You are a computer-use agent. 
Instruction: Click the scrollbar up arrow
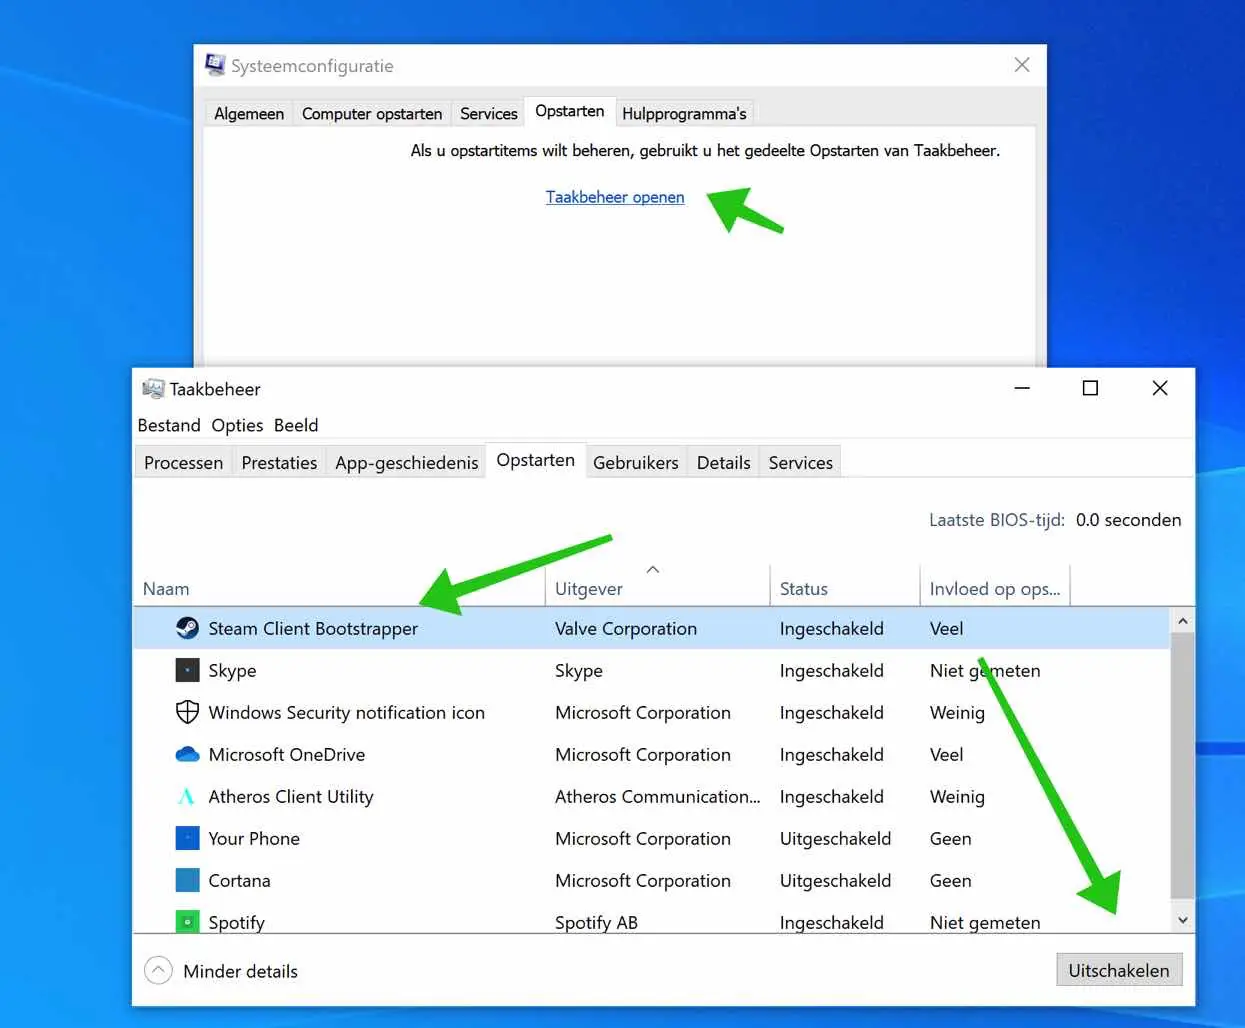click(x=1182, y=621)
